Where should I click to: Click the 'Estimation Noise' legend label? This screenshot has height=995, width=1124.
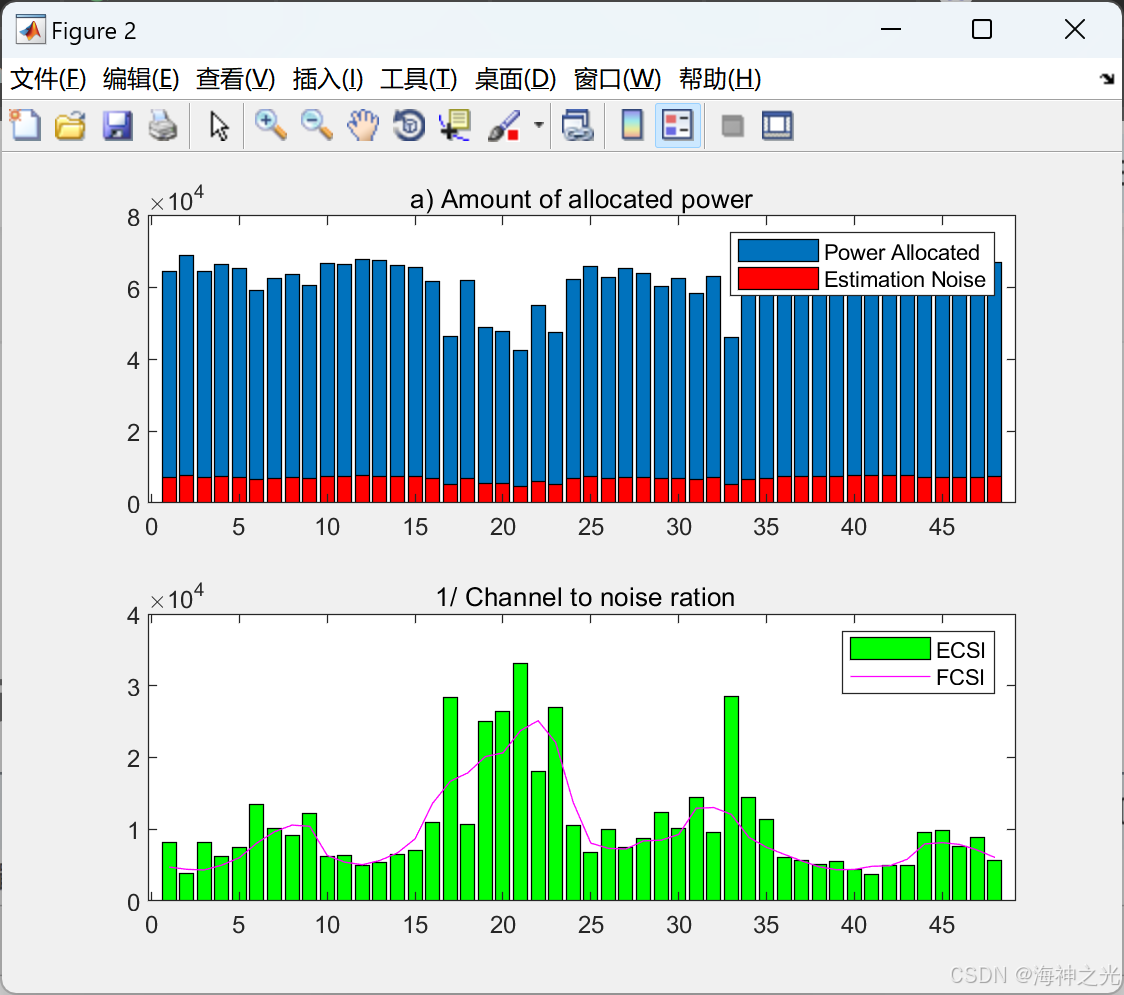pos(905,280)
